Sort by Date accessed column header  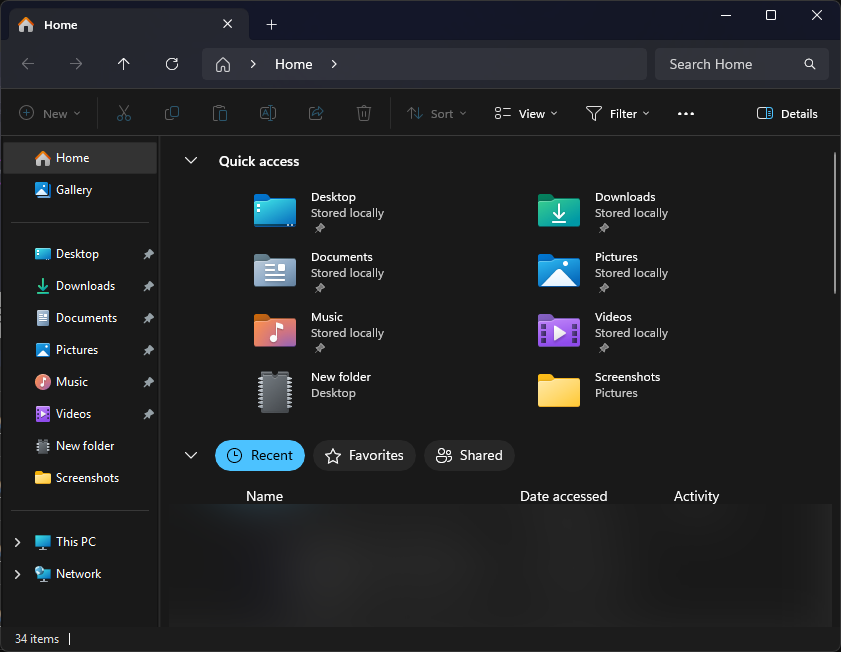tap(563, 496)
